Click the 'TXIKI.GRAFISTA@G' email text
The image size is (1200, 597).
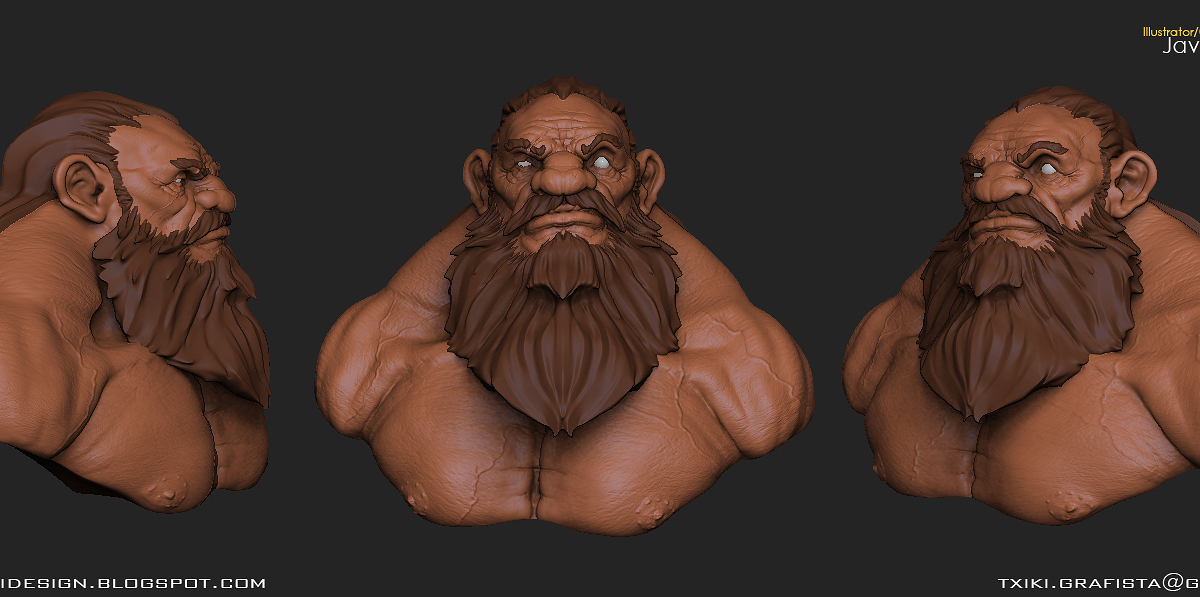tap(1098, 582)
